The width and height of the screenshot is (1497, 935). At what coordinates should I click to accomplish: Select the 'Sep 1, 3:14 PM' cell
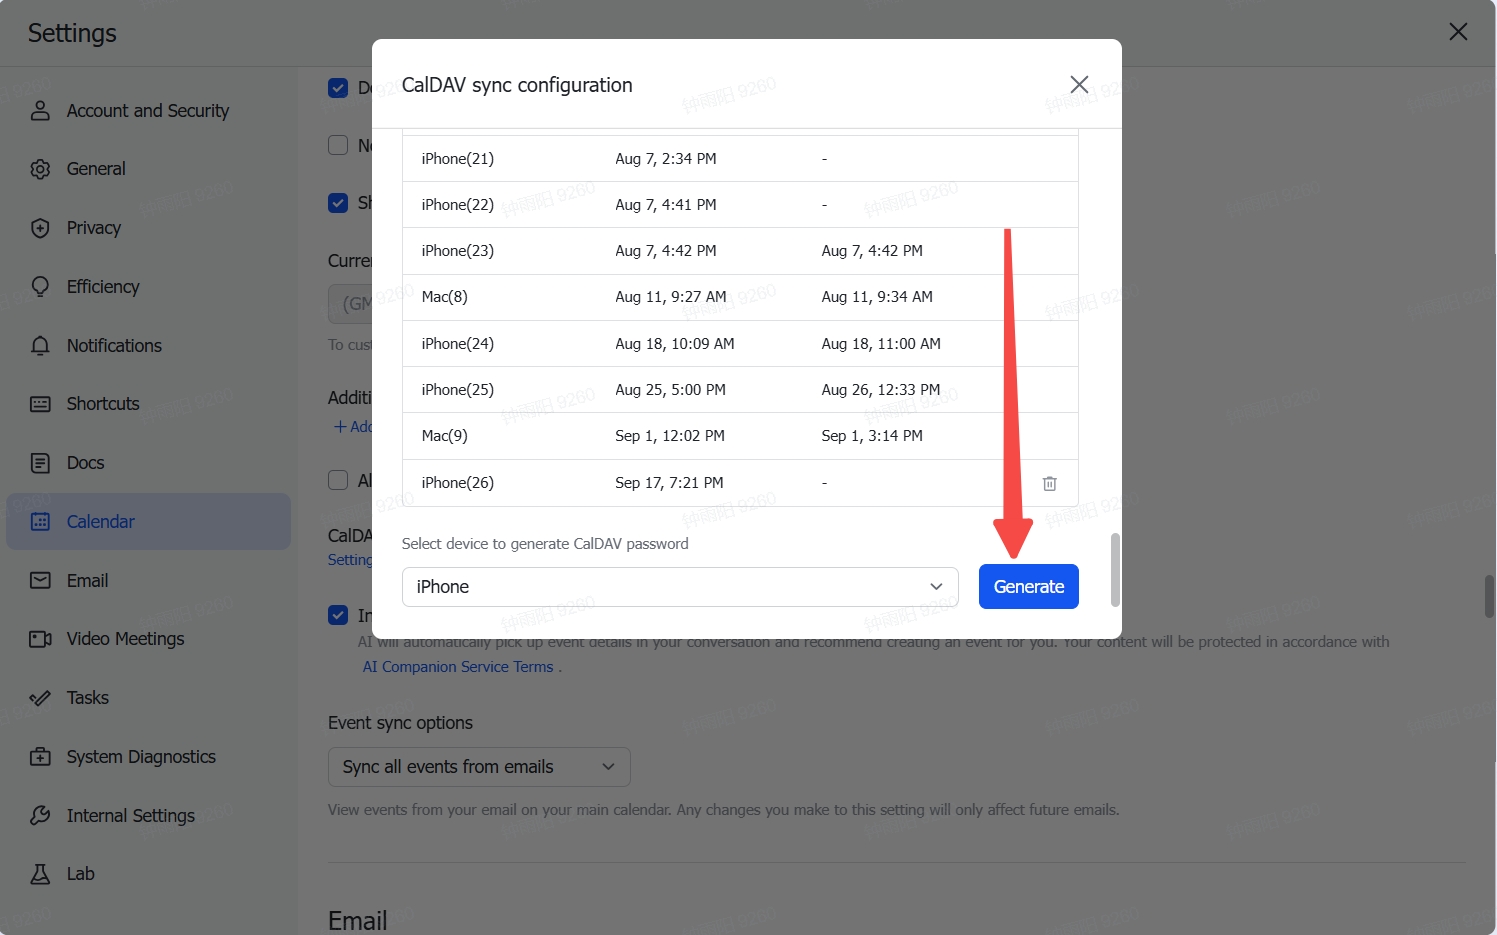click(872, 436)
